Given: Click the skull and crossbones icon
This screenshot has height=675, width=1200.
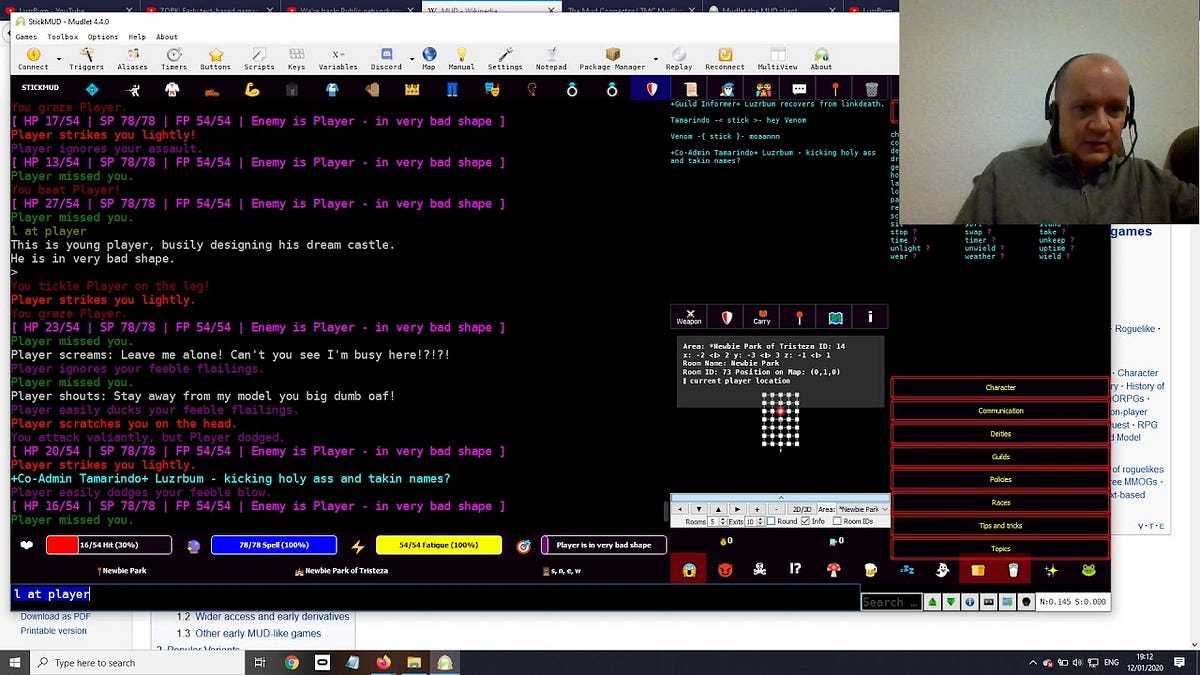Looking at the screenshot, I should click(760, 570).
